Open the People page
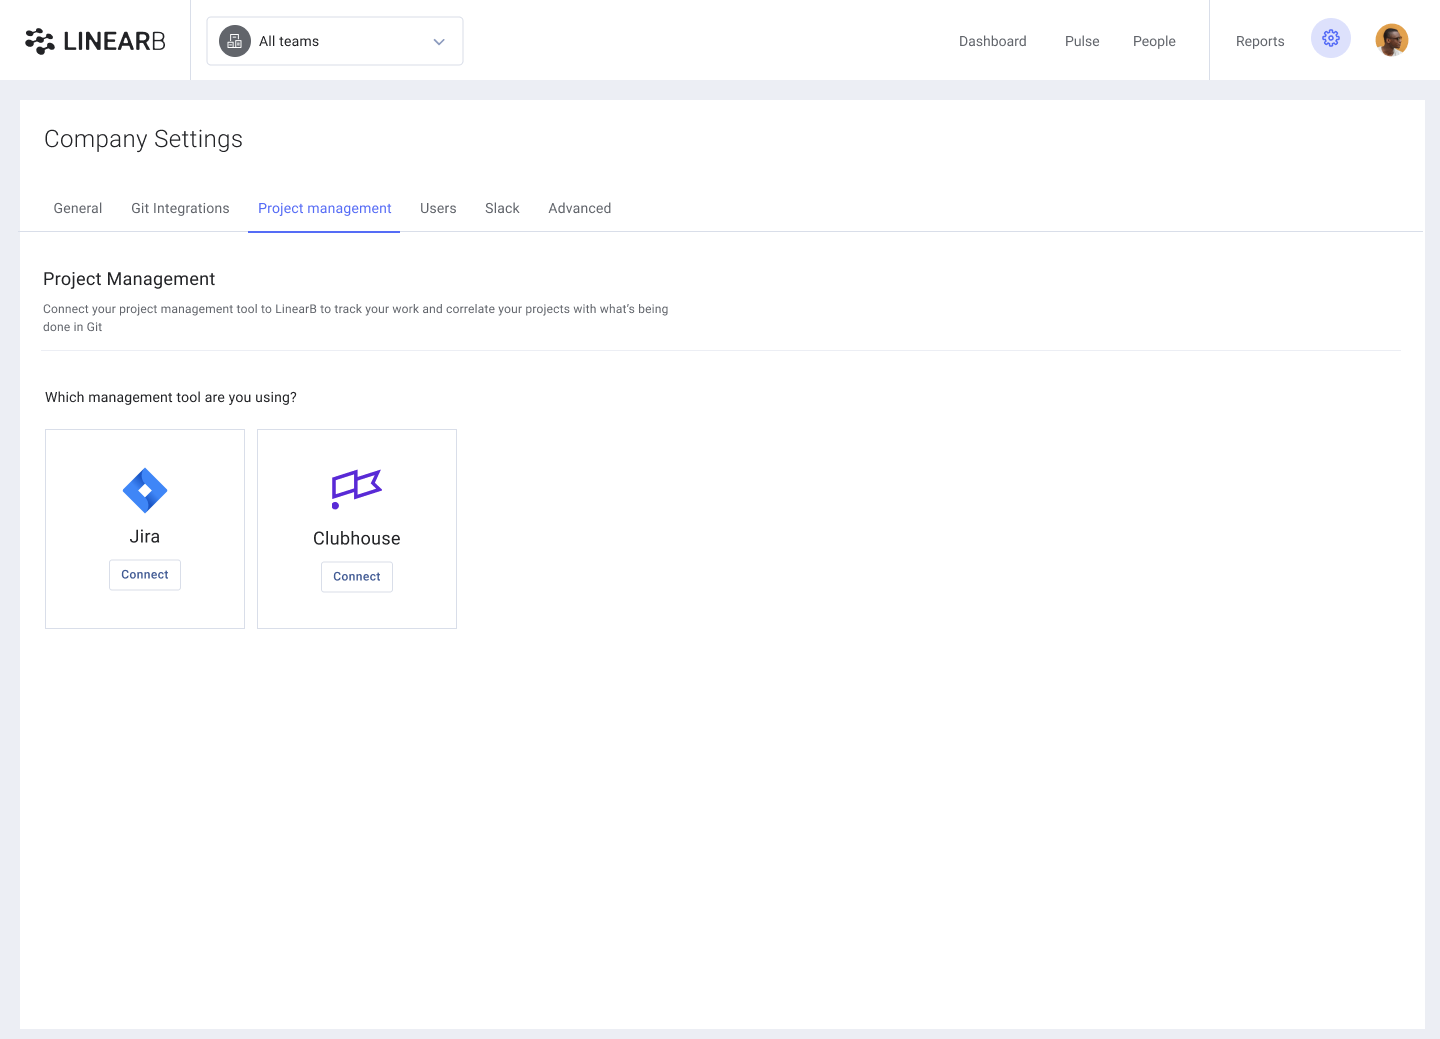Viewport: 1440px width, 1039px height. click(1154, 41)
